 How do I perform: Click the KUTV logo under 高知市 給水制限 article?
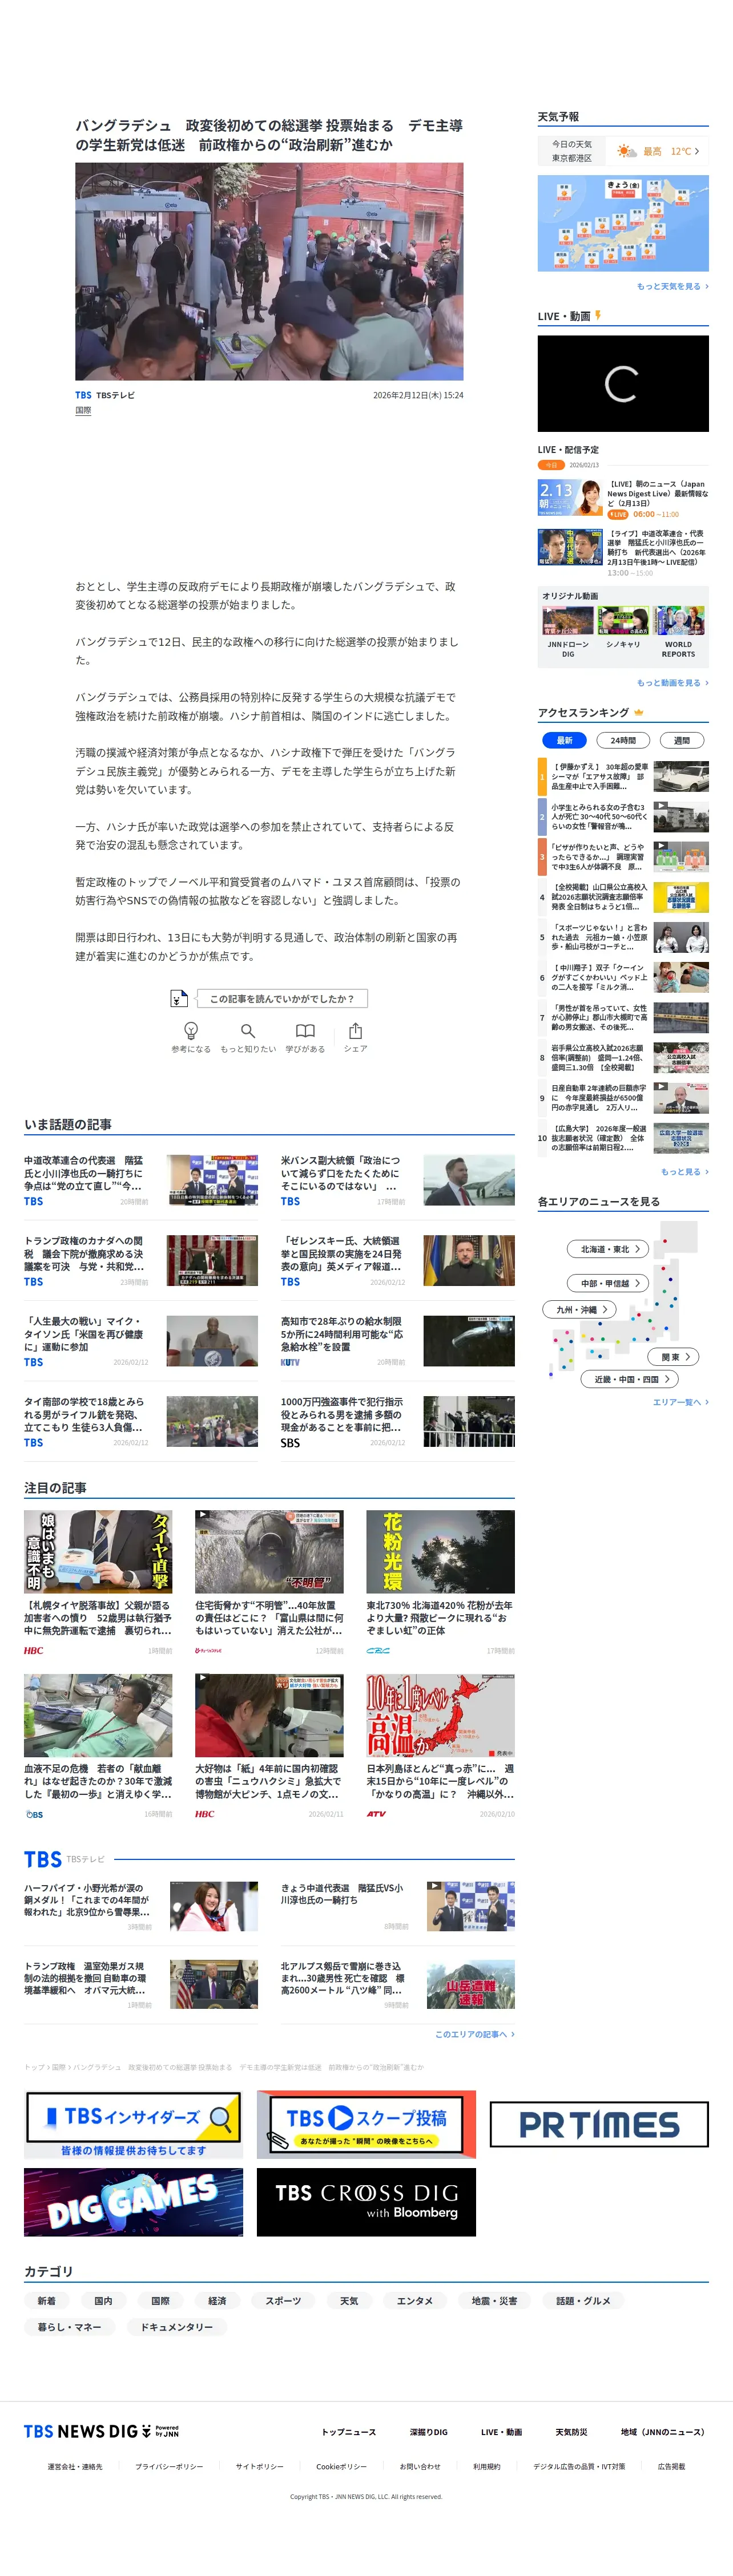tap(290, 1362)
